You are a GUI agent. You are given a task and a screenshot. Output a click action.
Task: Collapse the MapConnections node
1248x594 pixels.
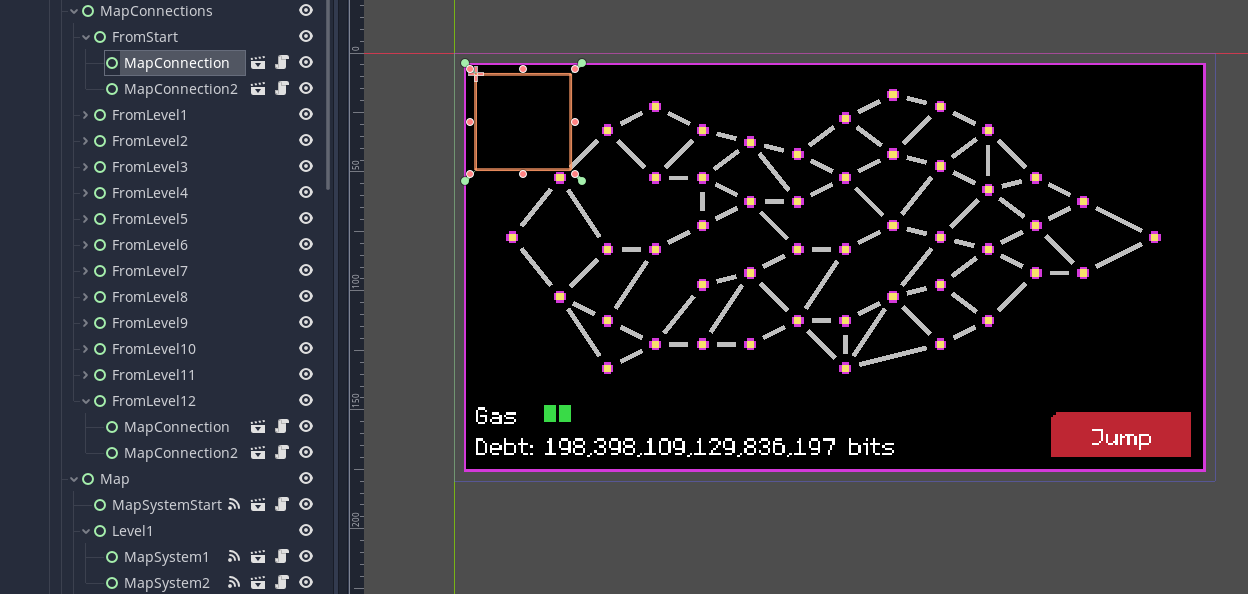coord(74,11)
